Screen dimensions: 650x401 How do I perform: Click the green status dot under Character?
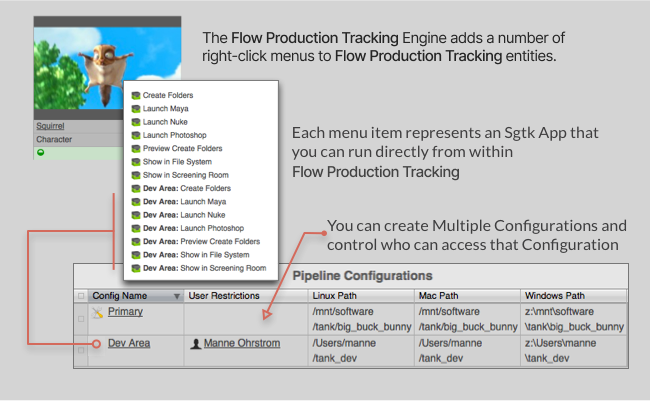click(40, 153)
